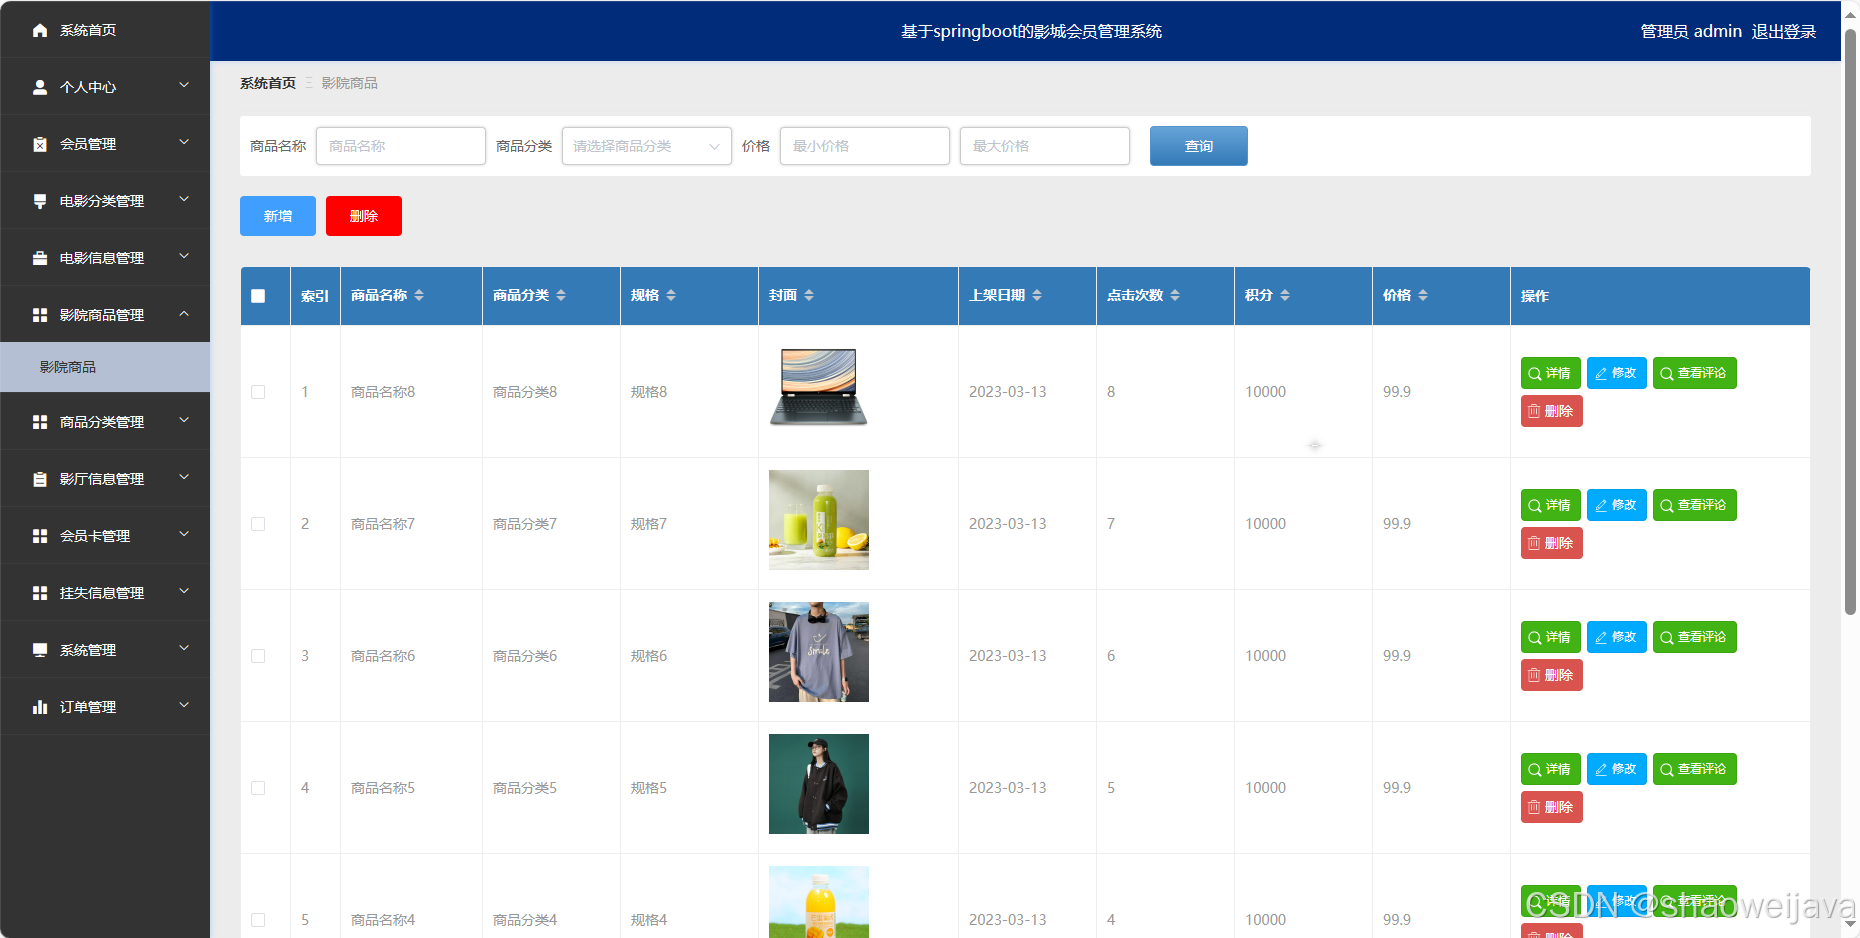Viewport: 1860px width, 938px height.
Task: Select 影院商品 submenu item
Action: point(105,367)
